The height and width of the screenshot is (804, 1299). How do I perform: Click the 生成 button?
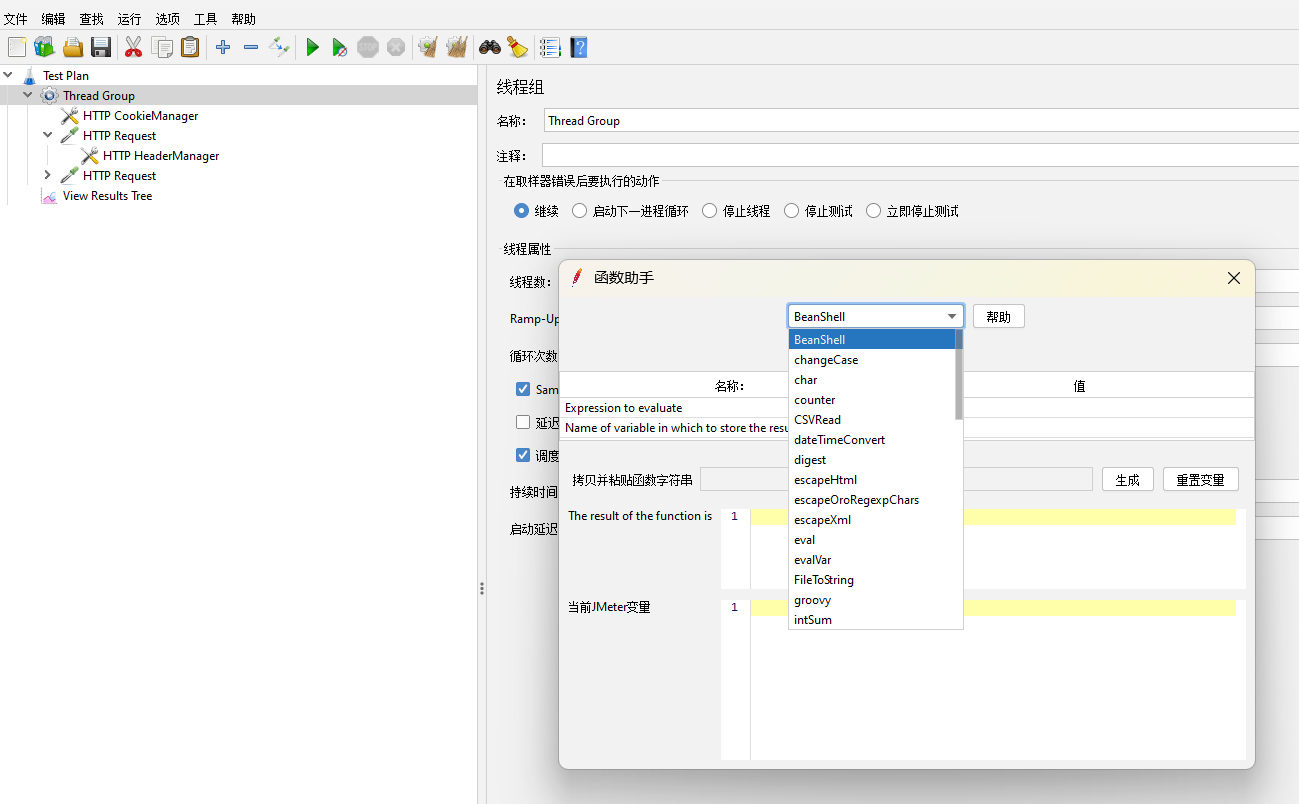[1128, 479]
